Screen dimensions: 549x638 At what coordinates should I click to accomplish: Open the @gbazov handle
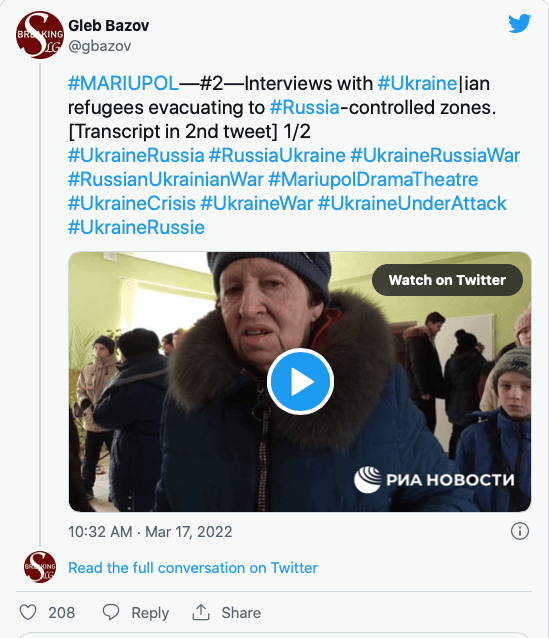(x=100, y=46)
